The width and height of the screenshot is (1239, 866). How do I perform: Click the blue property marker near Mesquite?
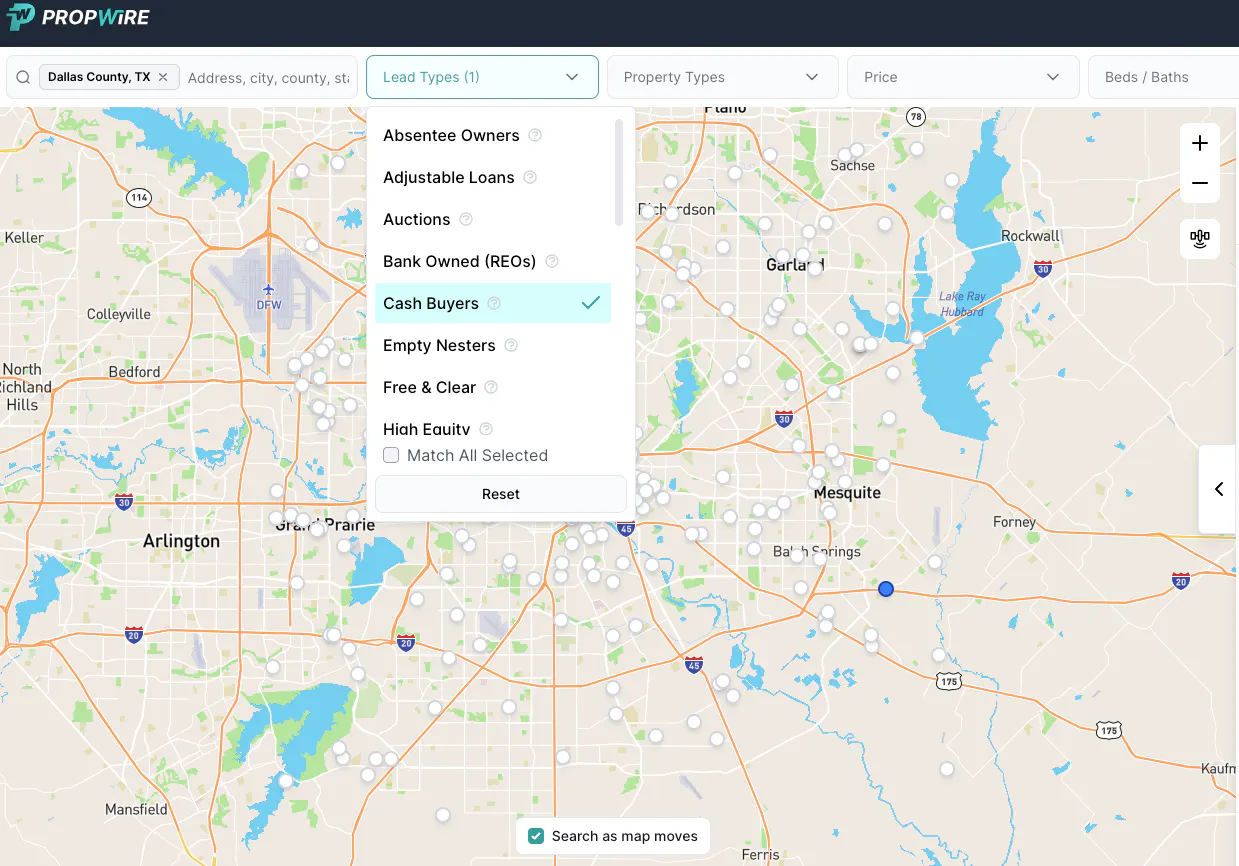(885, 589)
